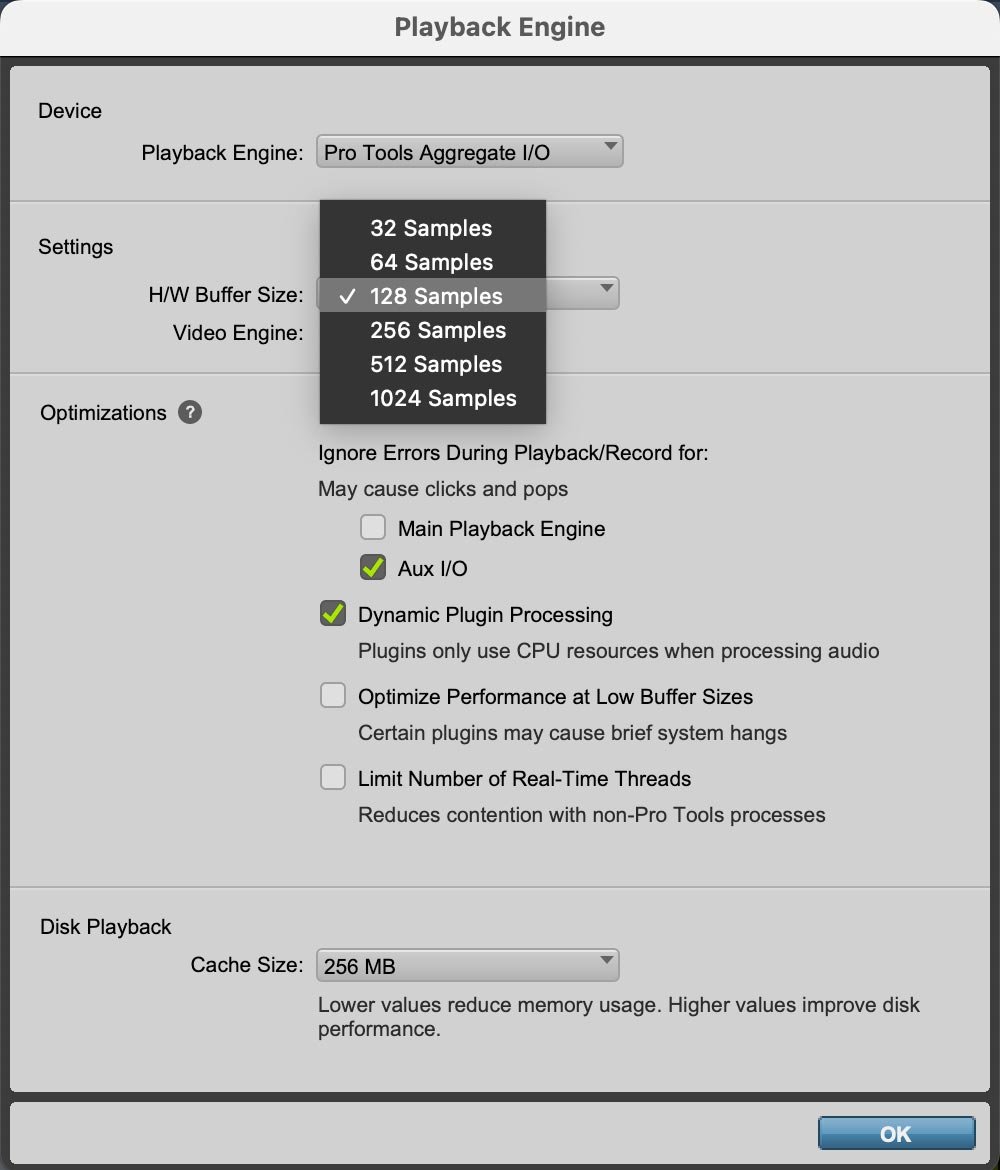Viewport: 1000px width, 1170px height.
Task: Click the Aux I/O label text
Action: coord(433,569)
